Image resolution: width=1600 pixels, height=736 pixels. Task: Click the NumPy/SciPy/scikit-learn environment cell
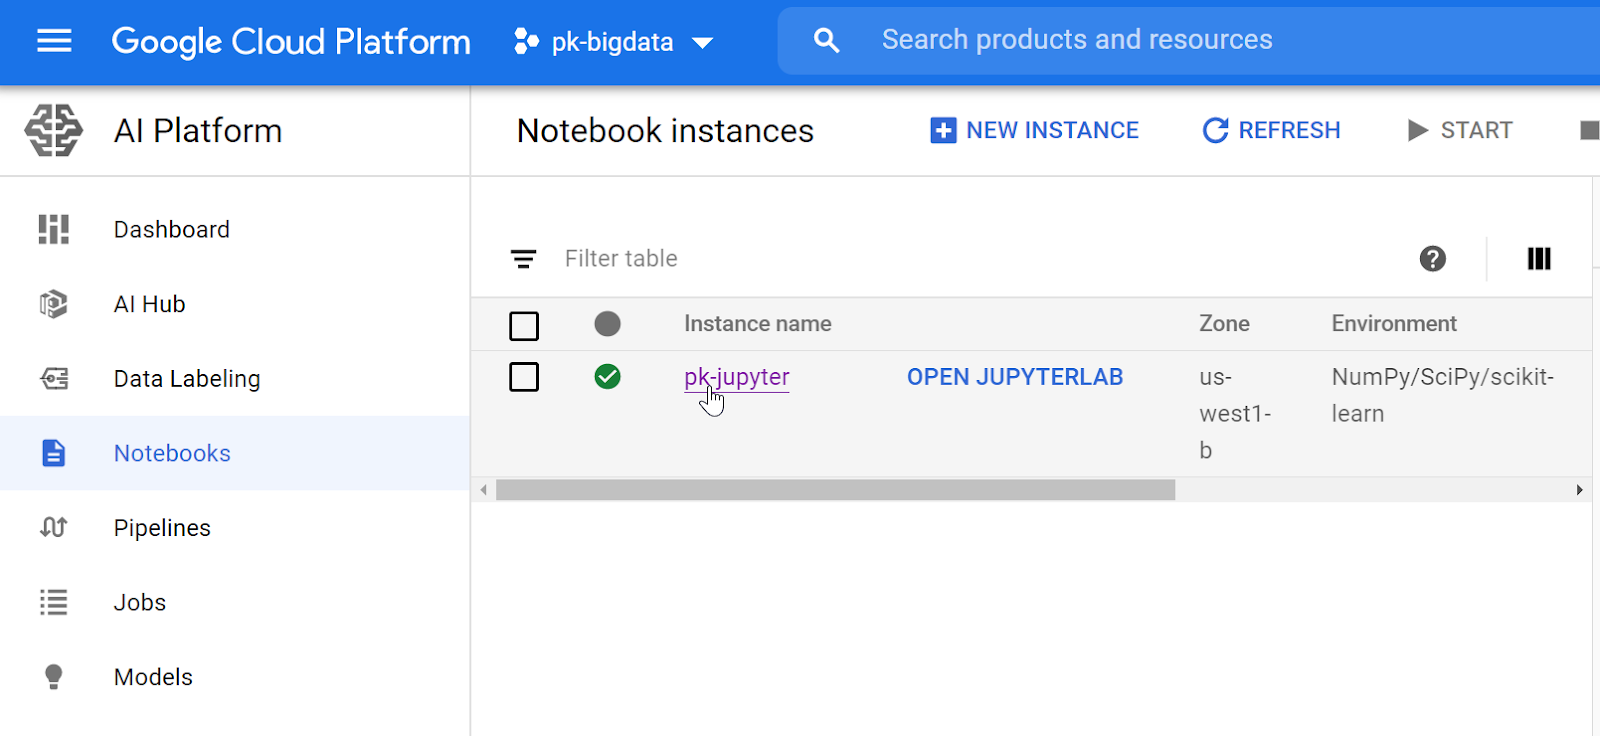tap(1443, 395)
